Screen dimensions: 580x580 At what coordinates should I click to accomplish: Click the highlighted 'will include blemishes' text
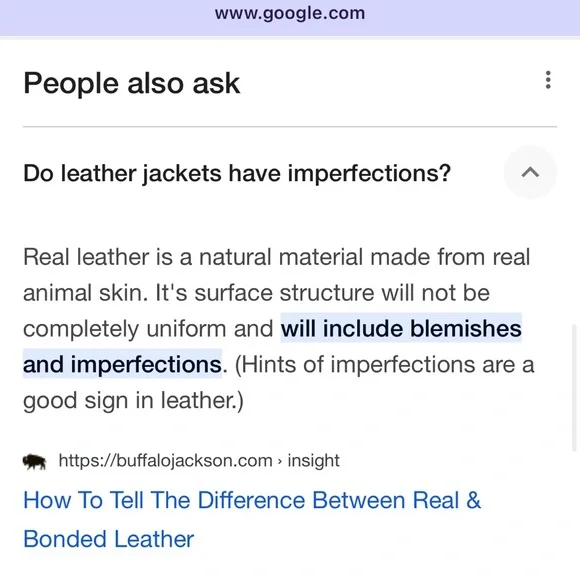tap(401, 328)
